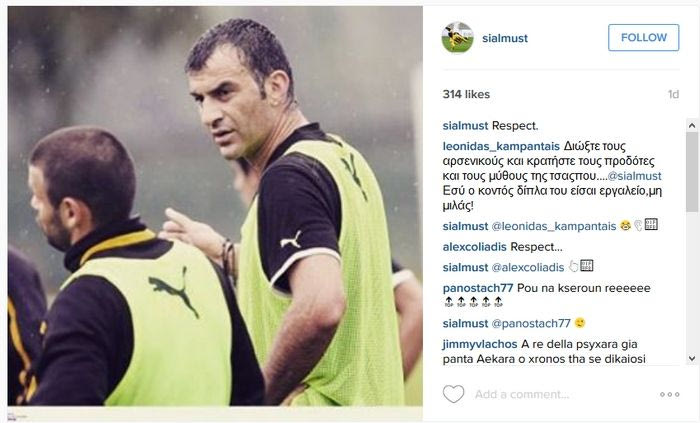Open leonidas_kampantais commenter profile
Image resolution: width=700 pixels, height=423 pixels.
(501, 146)
